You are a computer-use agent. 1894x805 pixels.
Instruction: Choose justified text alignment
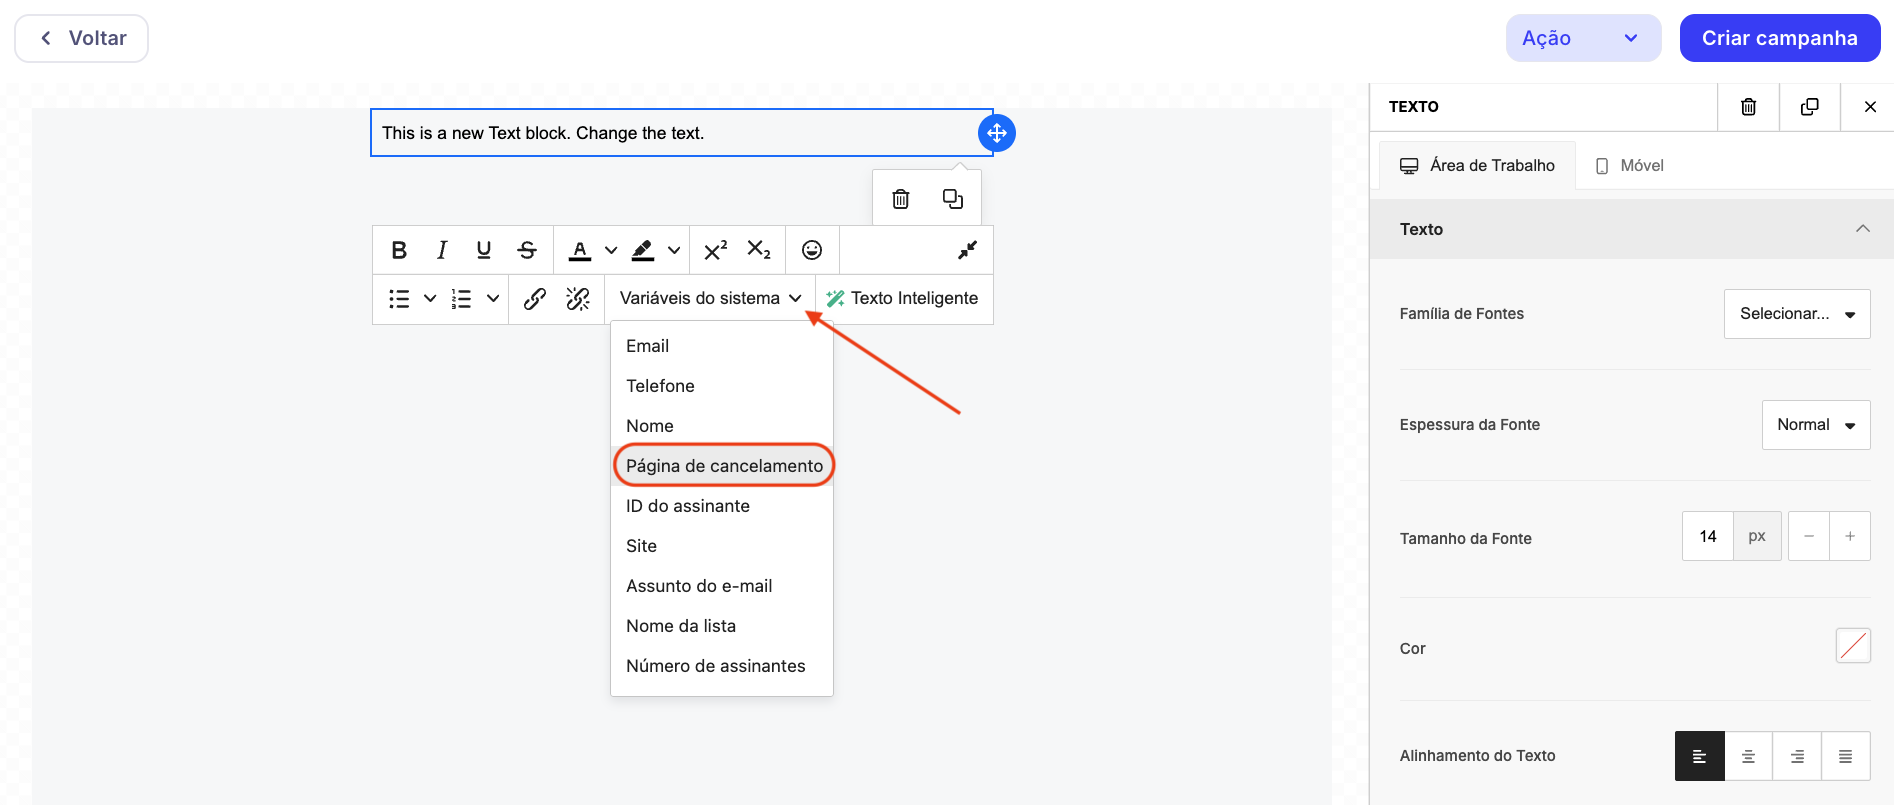point(1845,756)
